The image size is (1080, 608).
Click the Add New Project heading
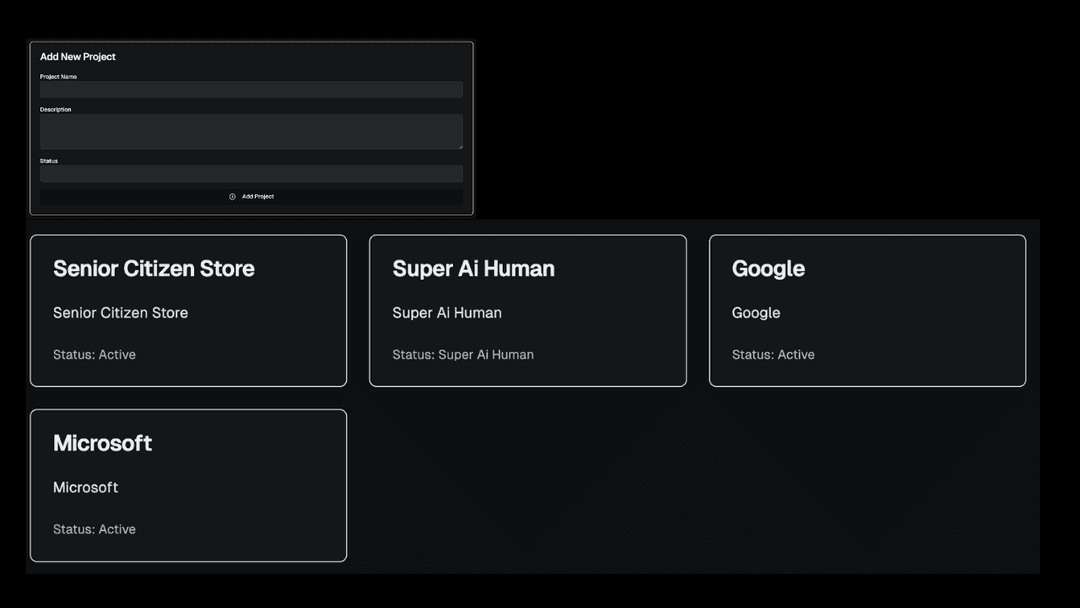(78, 57)
